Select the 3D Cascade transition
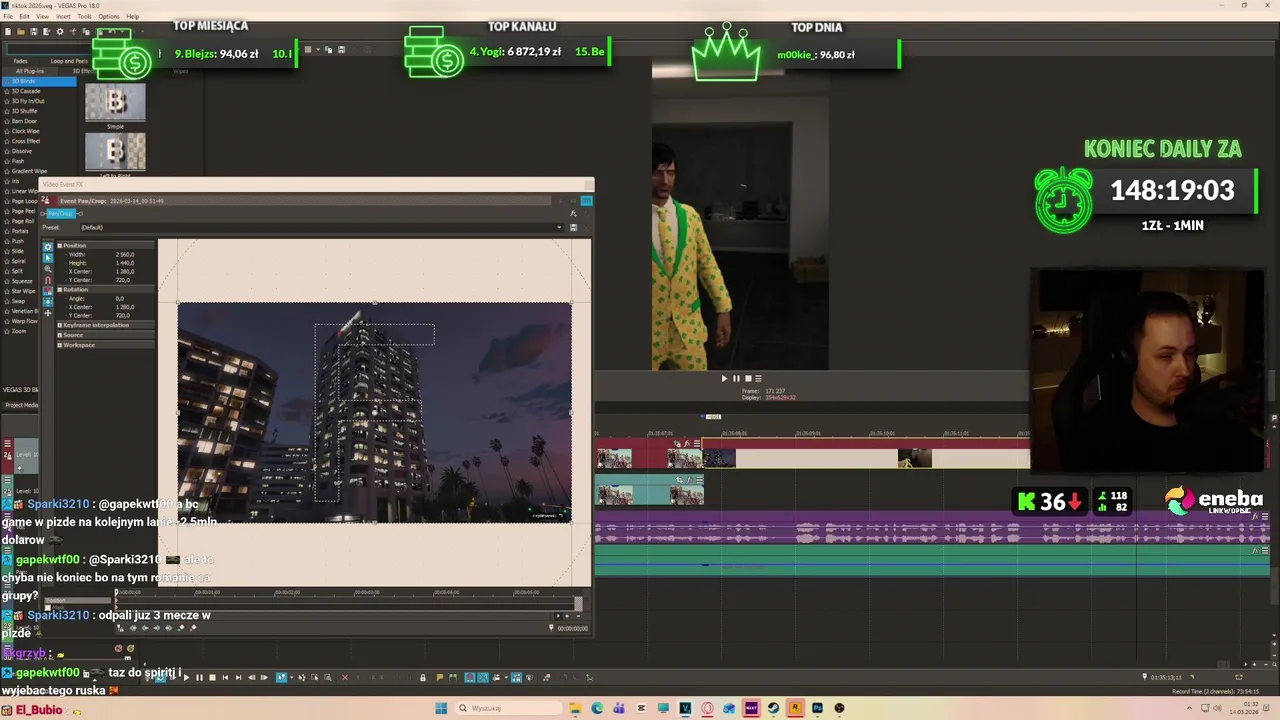This screenshot has width=1280, height=720. [x=27, y=91]
